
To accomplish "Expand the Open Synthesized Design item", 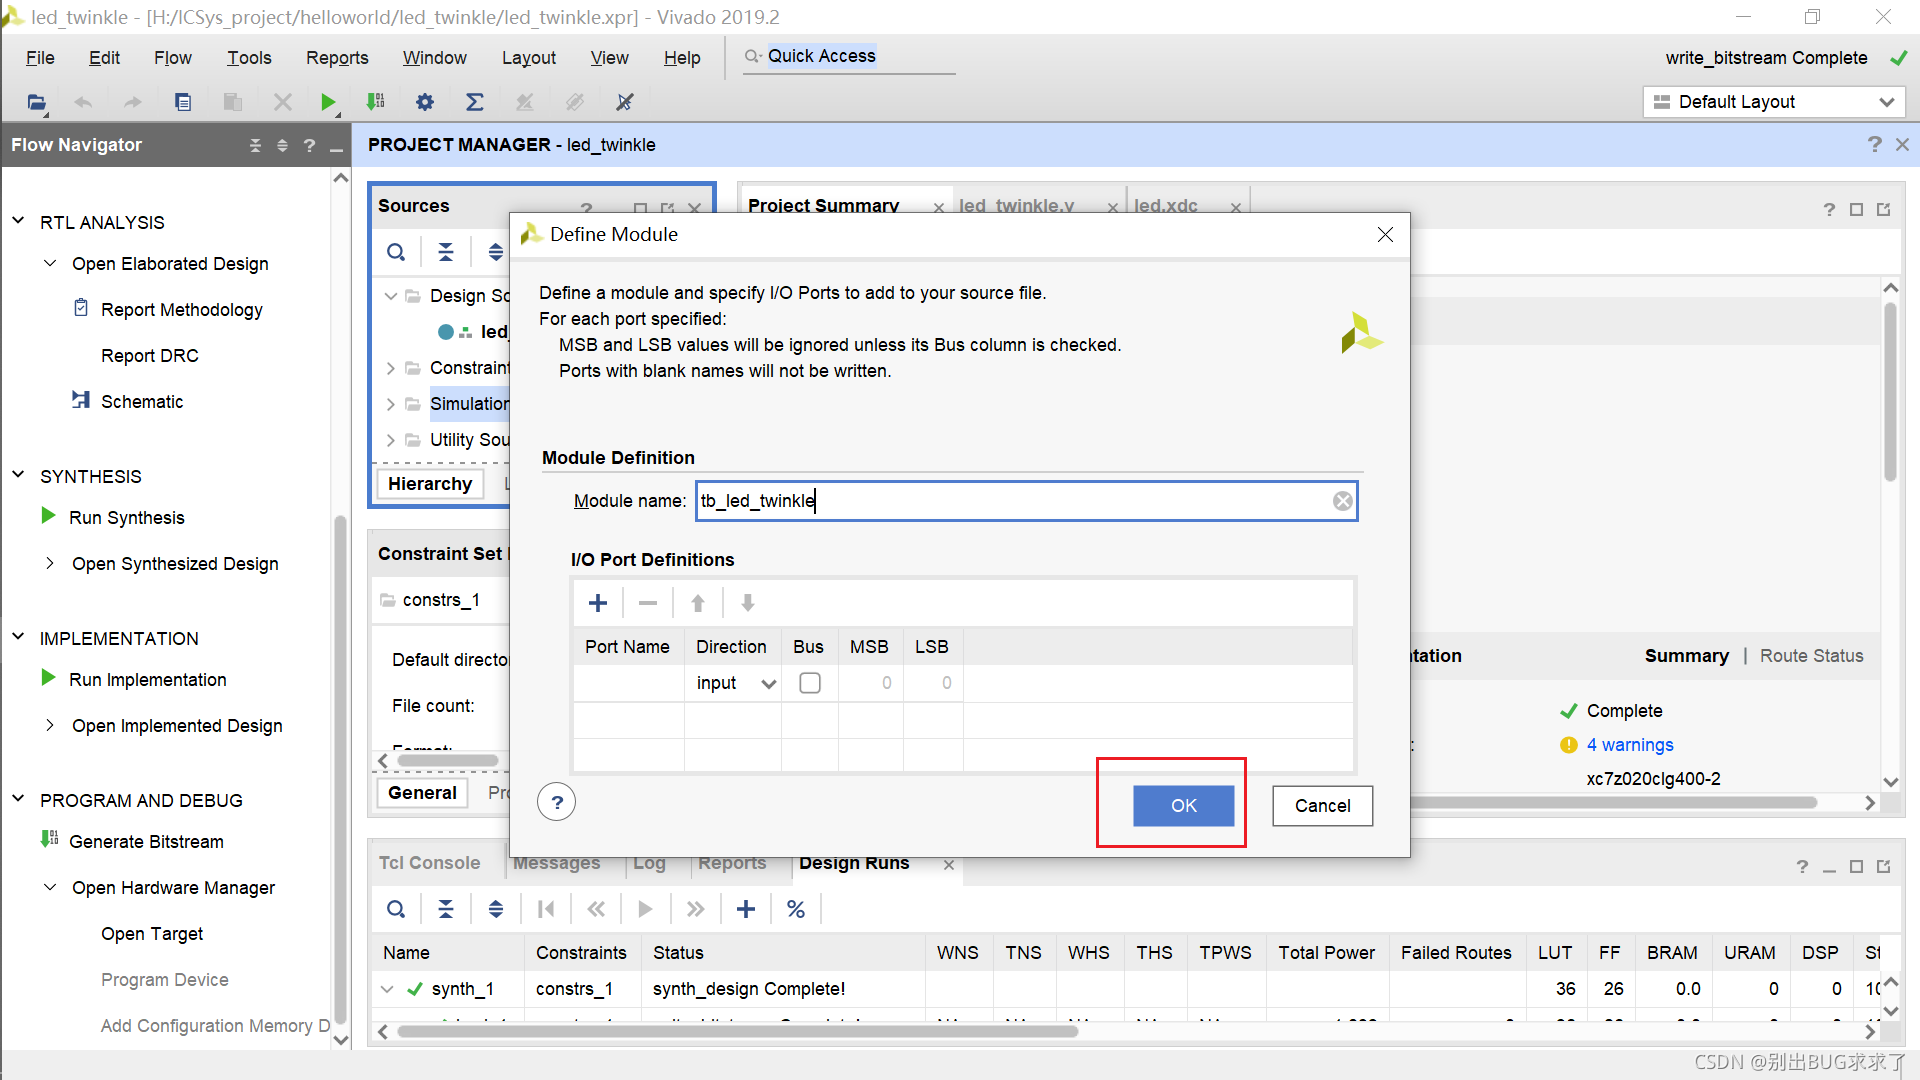I will tap(50, 564).
